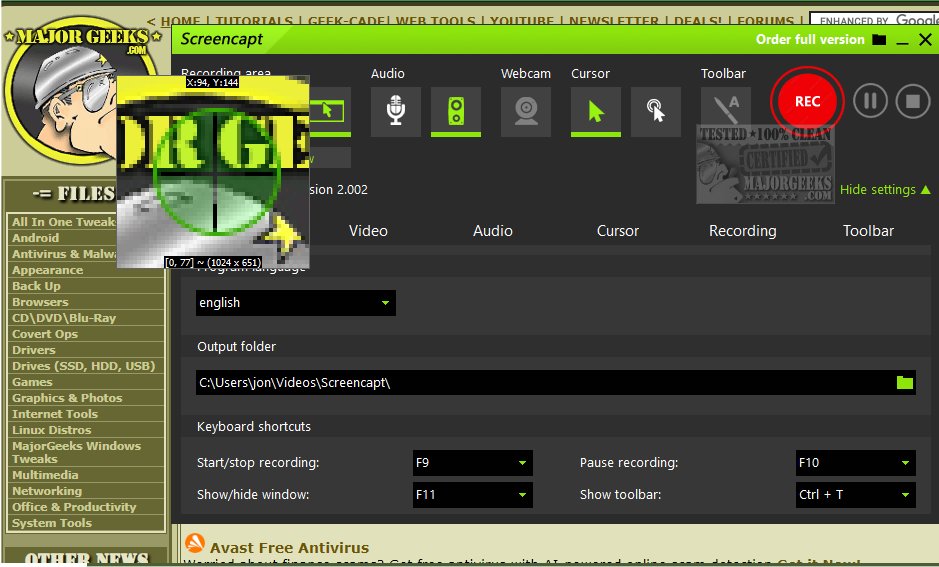
Task: Open Games category link
Action: coord(32,382)
